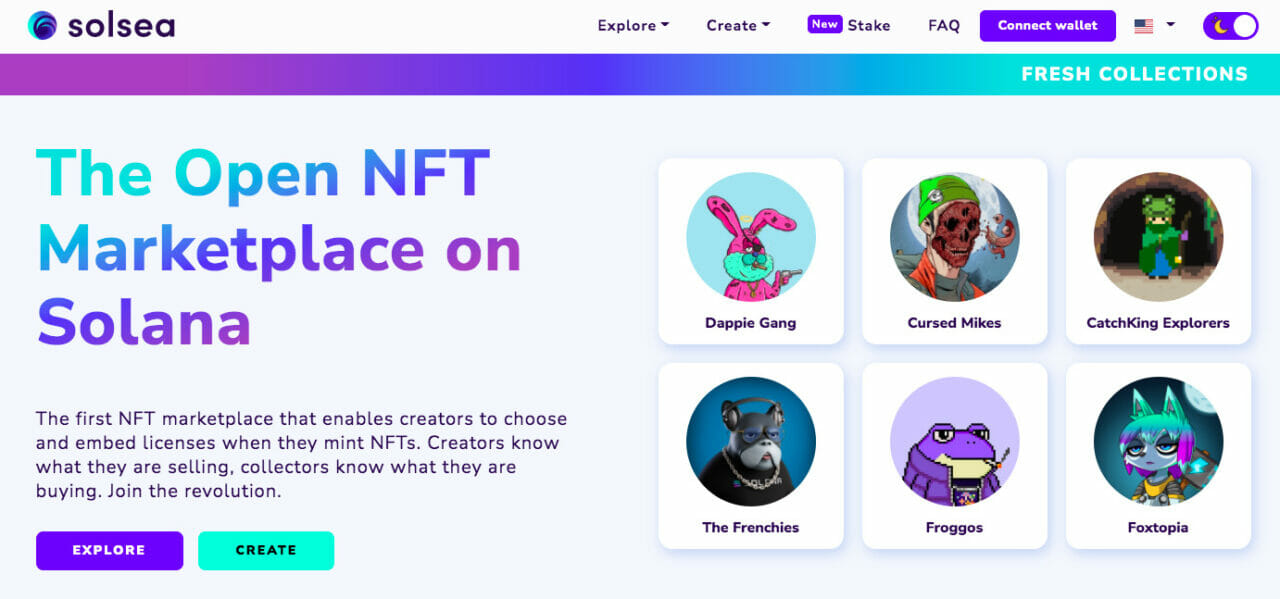Open The Frenchies bulldog avatar
The image size is (1280, 599).
(750, 441)
